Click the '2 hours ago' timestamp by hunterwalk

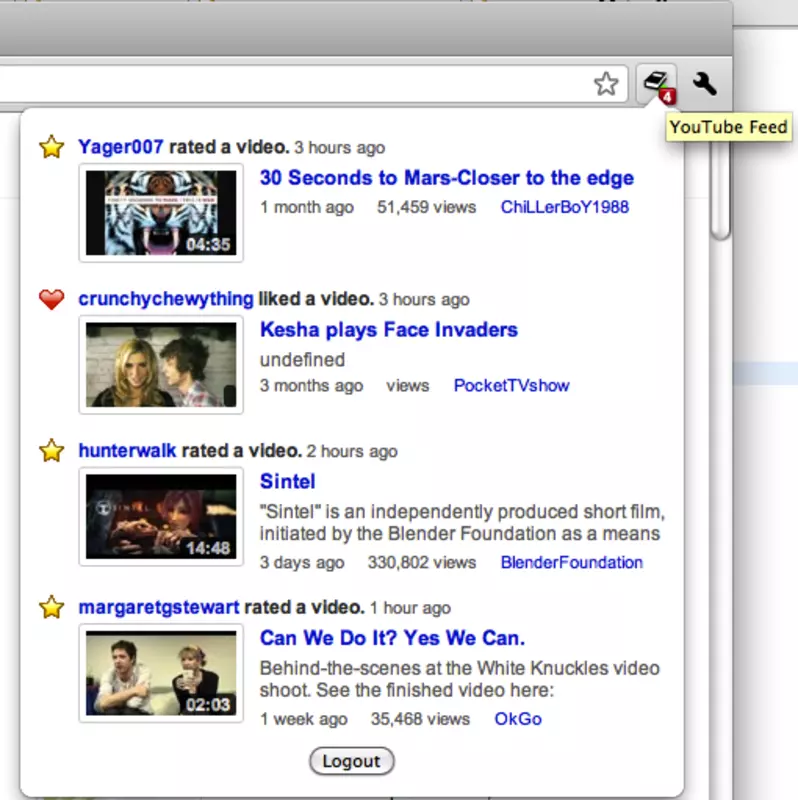point(352,451)
